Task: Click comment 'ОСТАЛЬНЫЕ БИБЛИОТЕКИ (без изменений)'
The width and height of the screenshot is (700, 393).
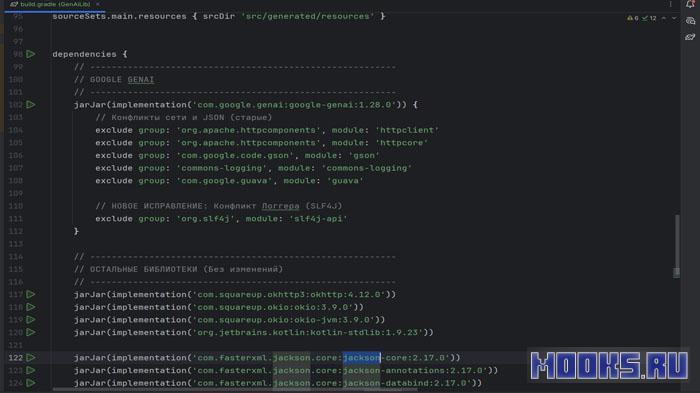Action: pyautogui.click(x=179, y=269)
